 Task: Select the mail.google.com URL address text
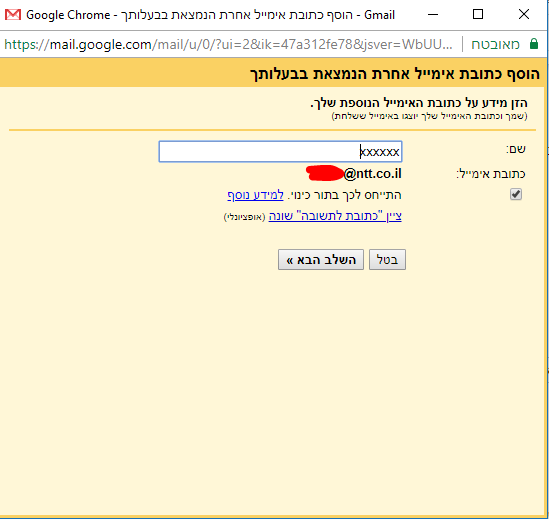pos(228,44)
